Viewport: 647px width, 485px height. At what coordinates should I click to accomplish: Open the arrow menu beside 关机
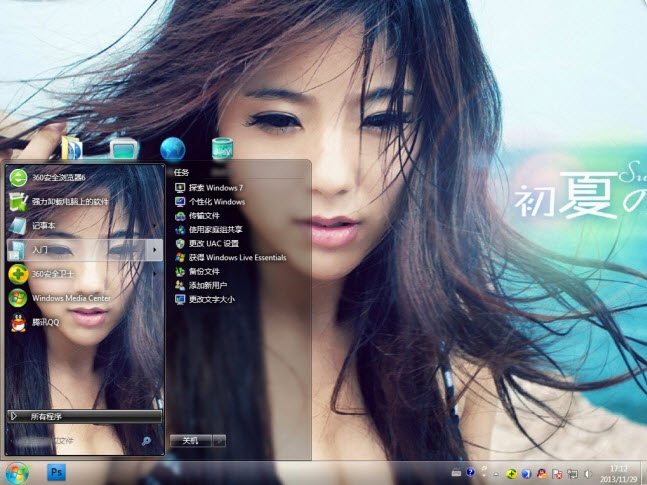[219, 441]
